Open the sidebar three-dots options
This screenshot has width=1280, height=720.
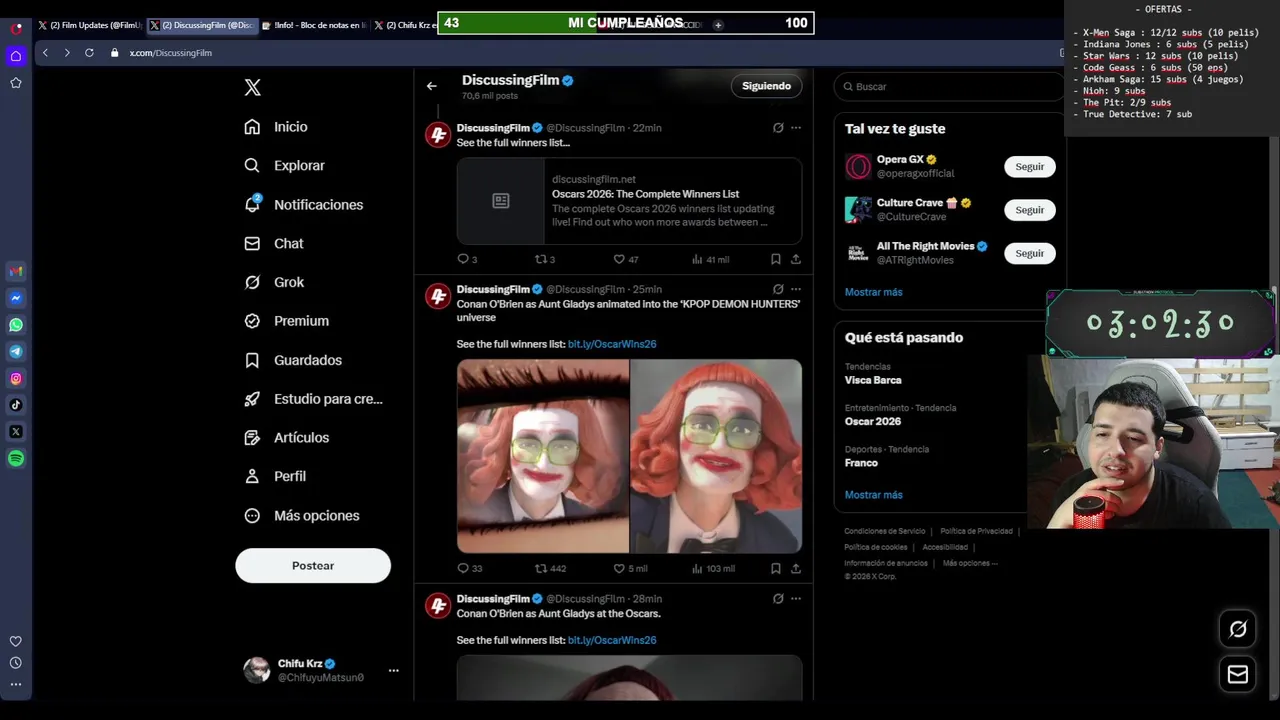click(x=16, y=685)
